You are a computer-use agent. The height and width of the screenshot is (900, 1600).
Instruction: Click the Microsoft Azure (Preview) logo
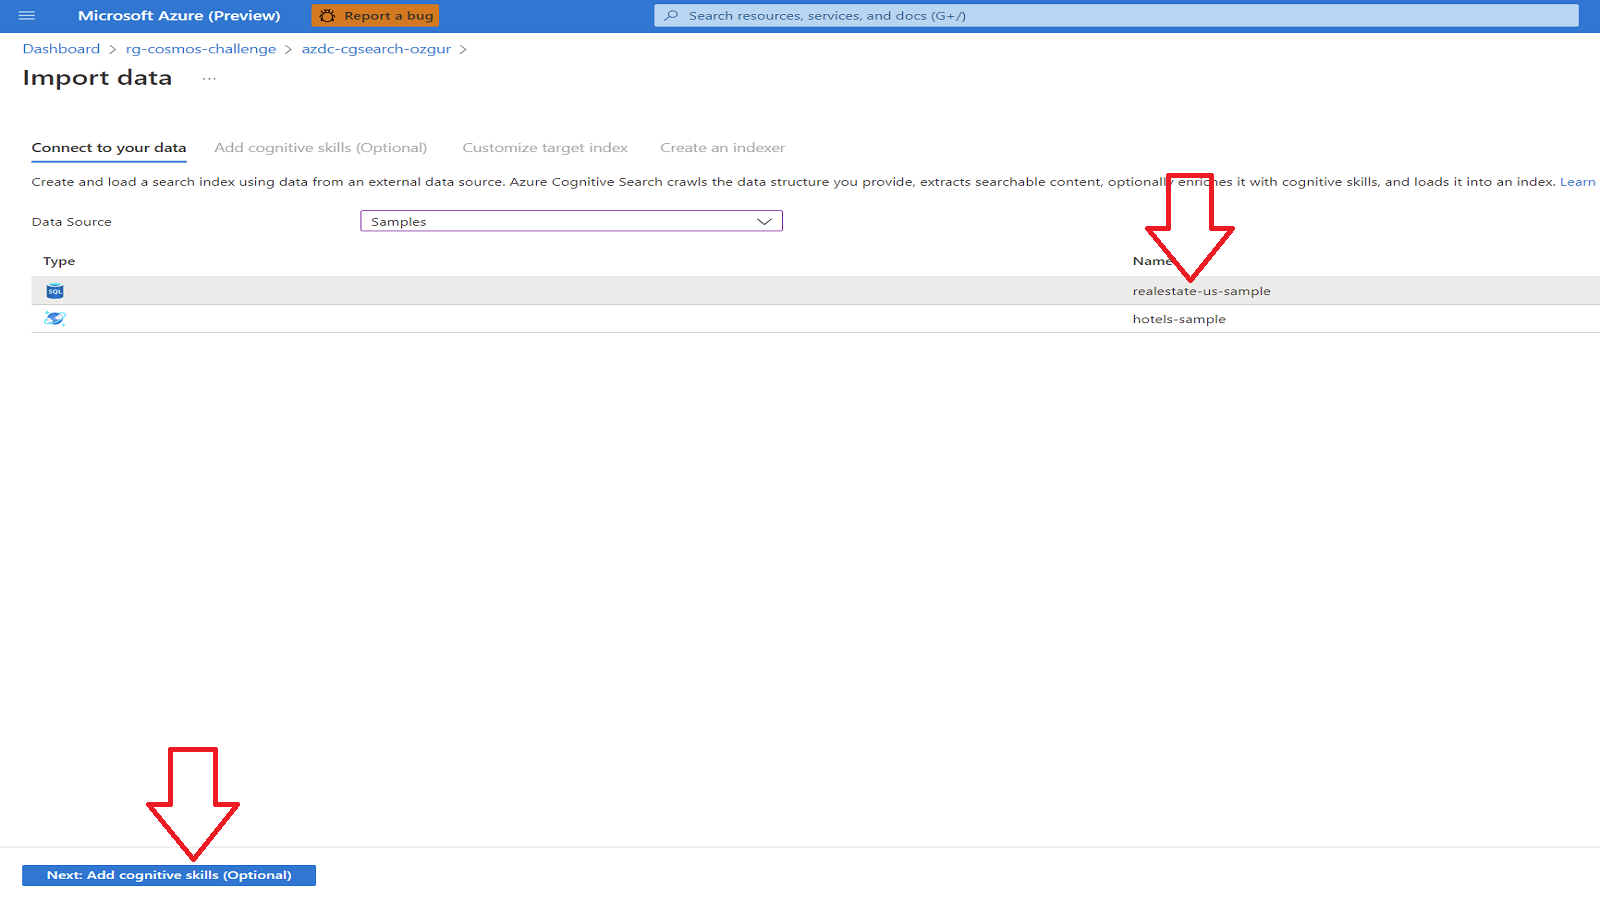pyautogui.click(x=178, y=15)
